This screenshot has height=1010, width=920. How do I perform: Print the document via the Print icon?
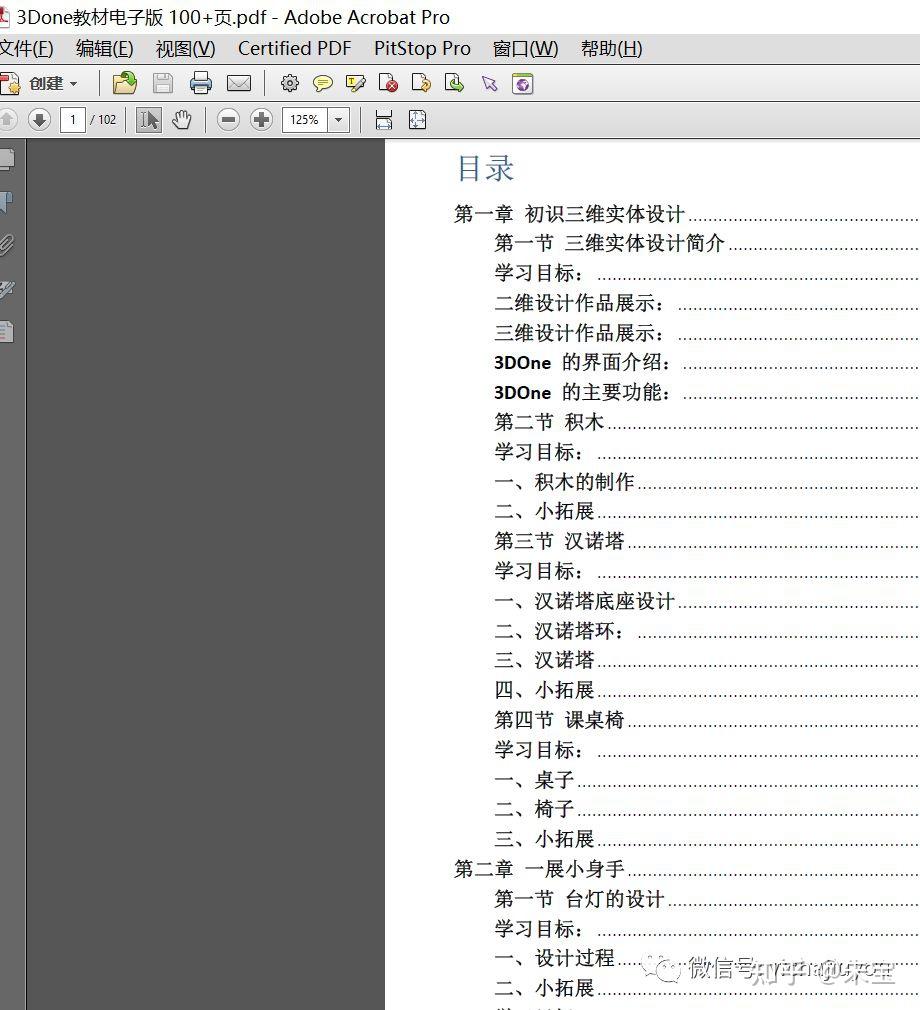click(x=201, y=83)
